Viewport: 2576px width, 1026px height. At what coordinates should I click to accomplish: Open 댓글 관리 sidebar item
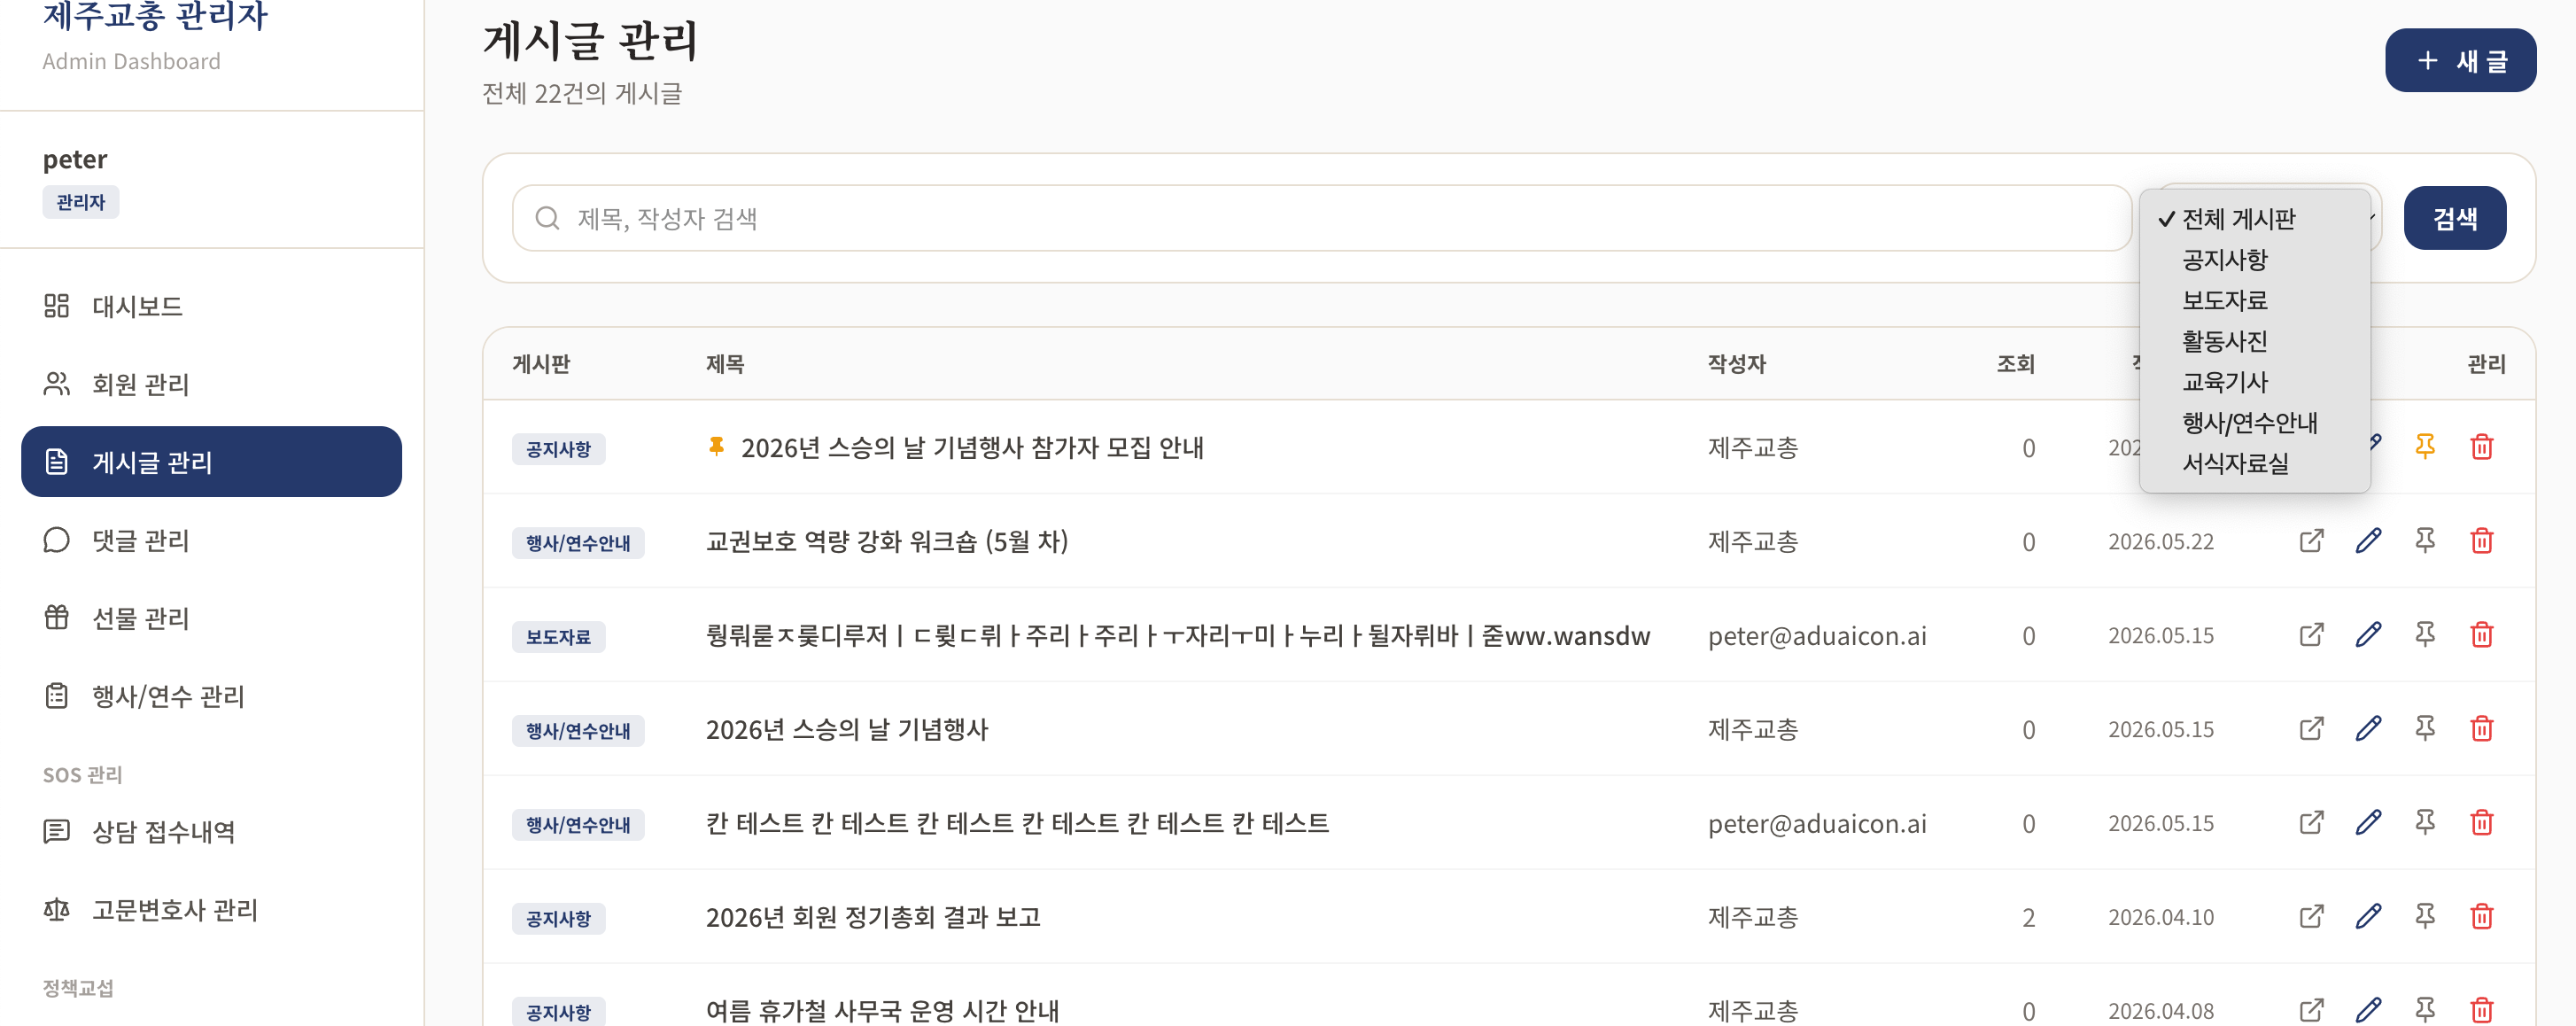(x=211, y=540)
